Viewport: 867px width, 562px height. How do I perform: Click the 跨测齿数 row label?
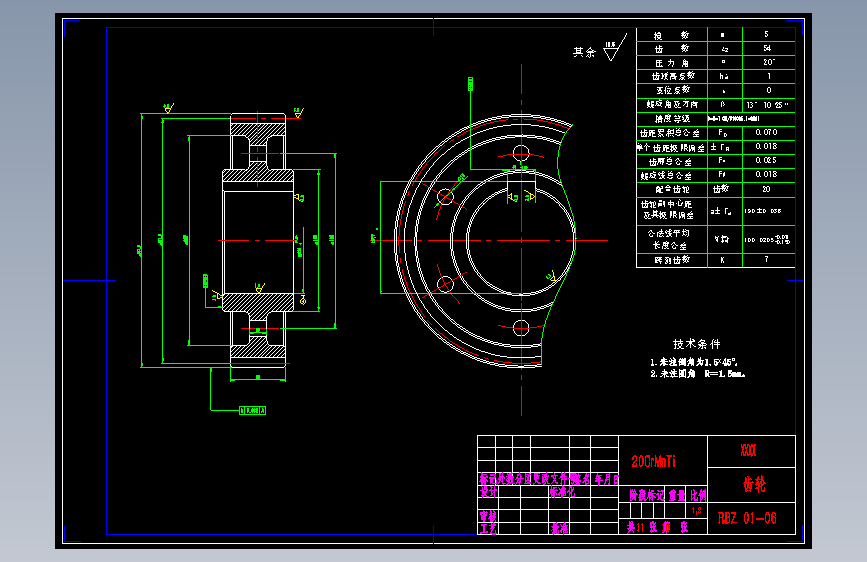coord(672,259)
